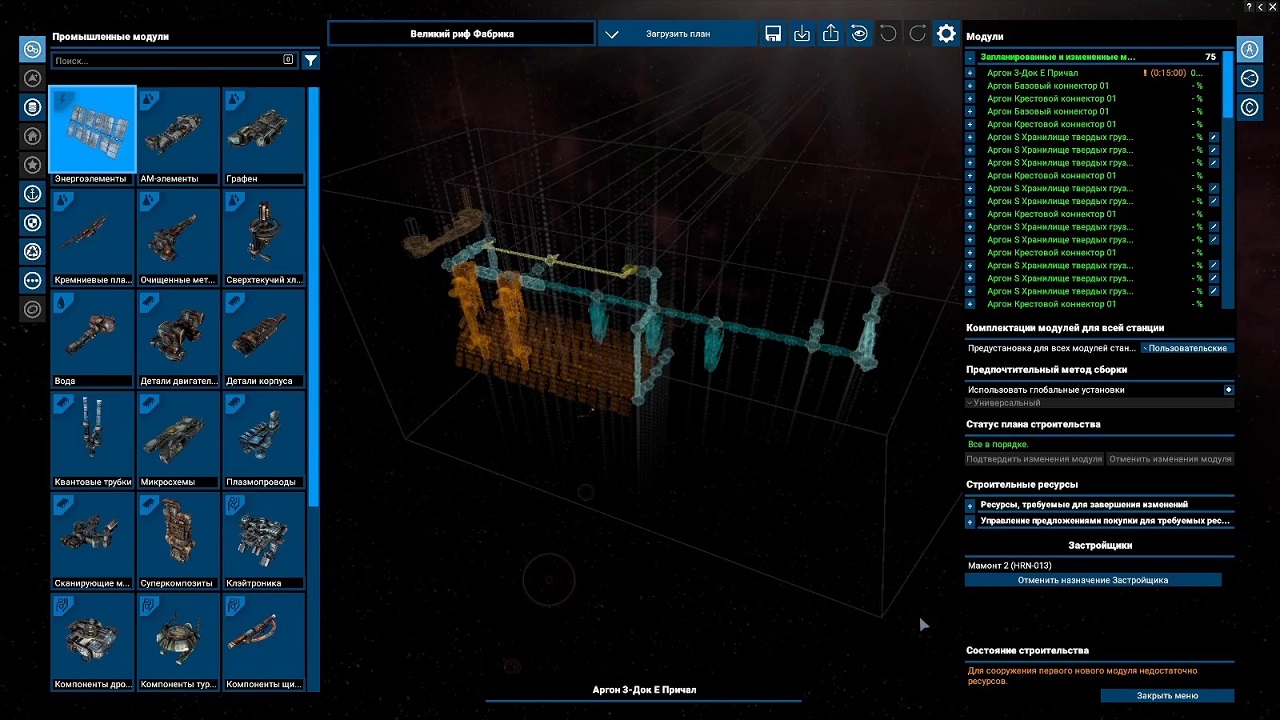This screenshot has height=720, width=1280.
Task: Select the Очищенные металлы module tile
Action: (178, 237)
